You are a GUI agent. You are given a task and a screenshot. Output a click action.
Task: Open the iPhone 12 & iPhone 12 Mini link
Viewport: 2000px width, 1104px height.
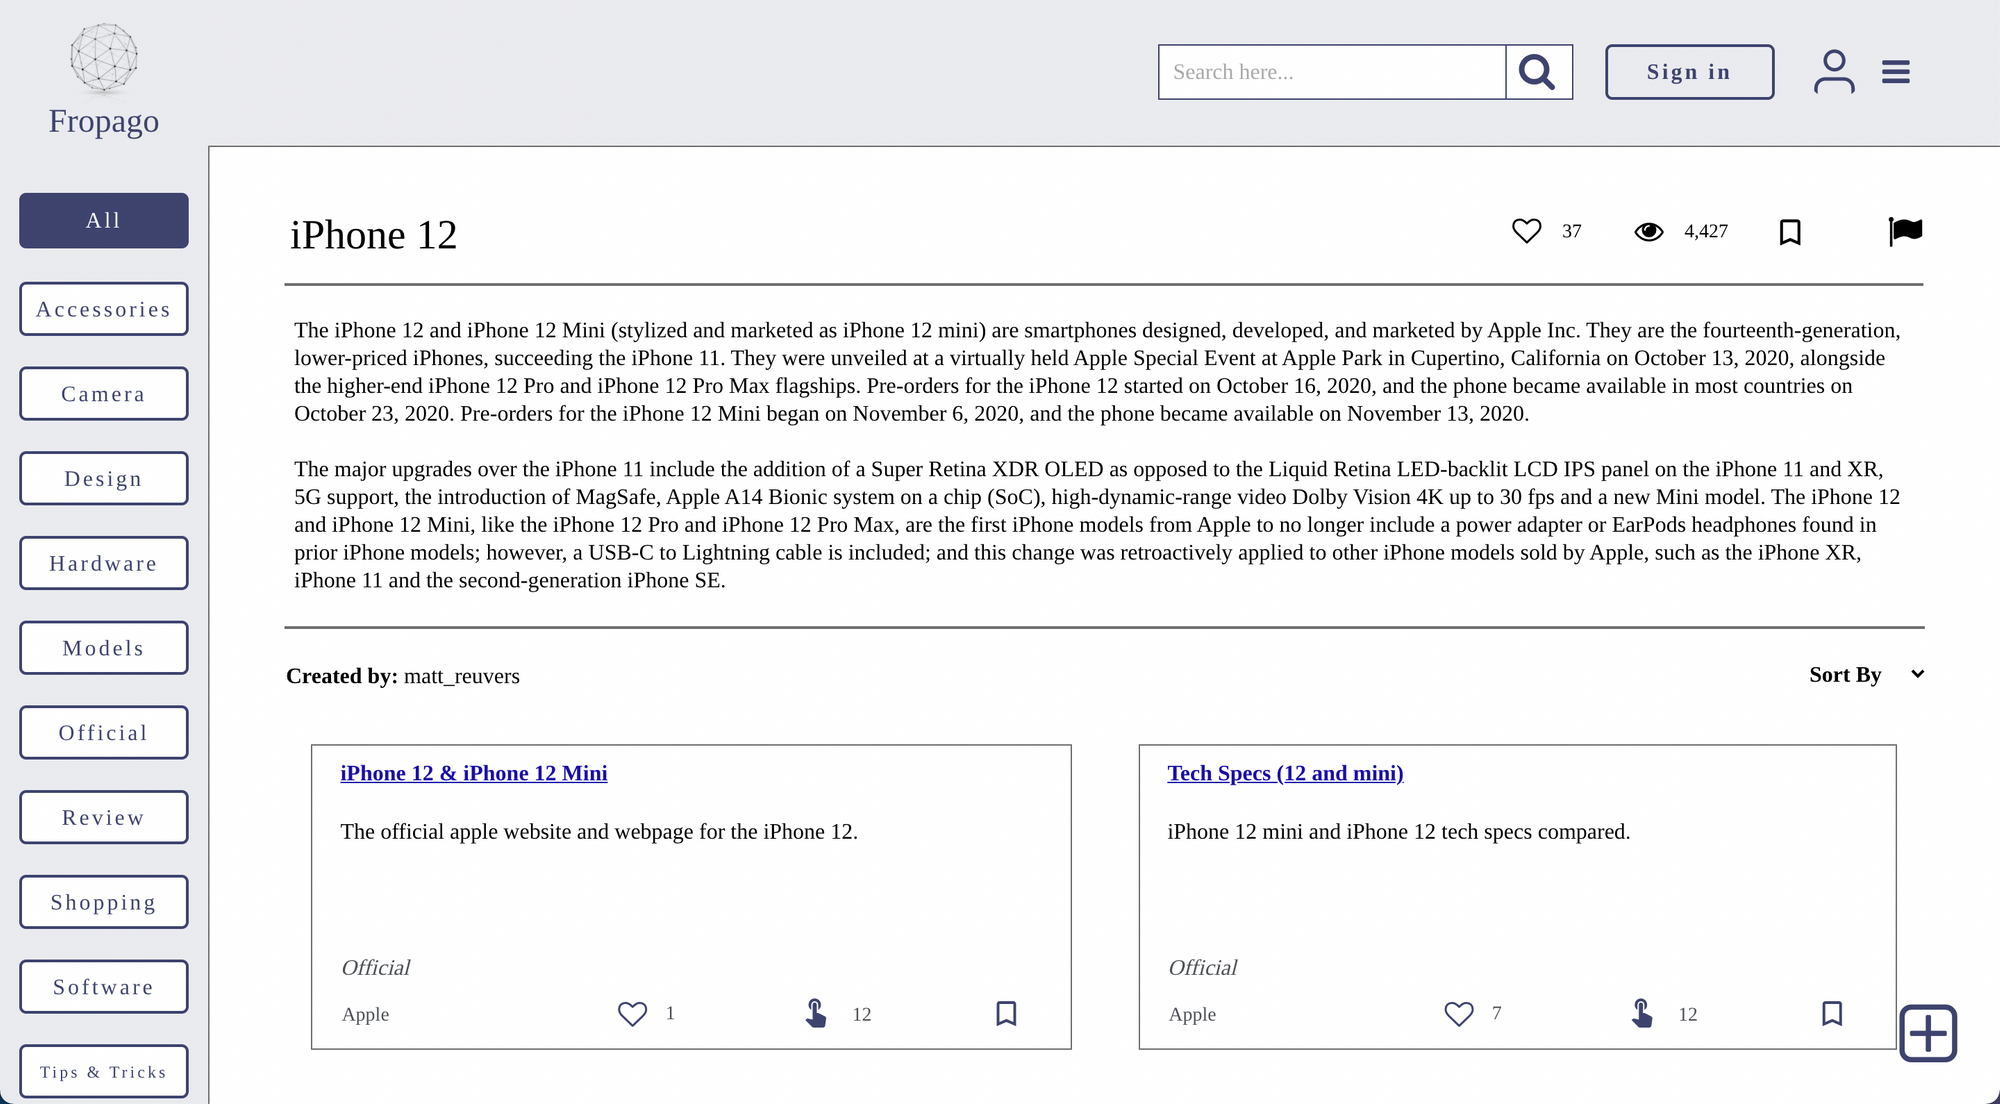click(473, 773)
